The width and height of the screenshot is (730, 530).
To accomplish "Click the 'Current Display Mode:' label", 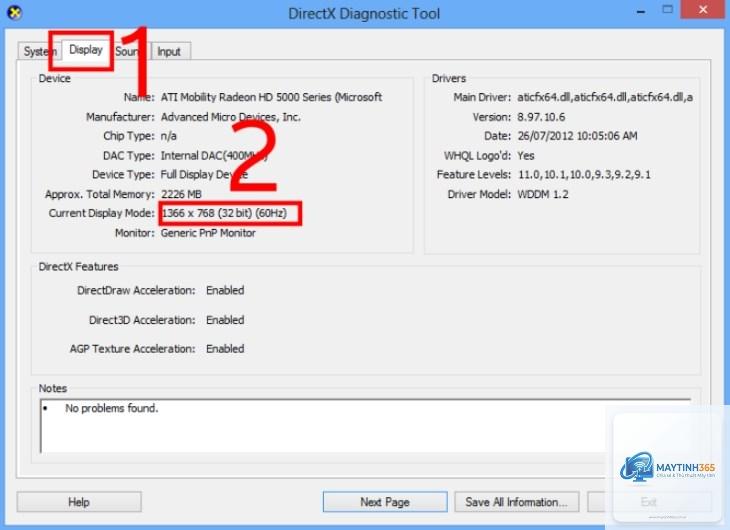I will pyautogui.click(x=101, y=213).
